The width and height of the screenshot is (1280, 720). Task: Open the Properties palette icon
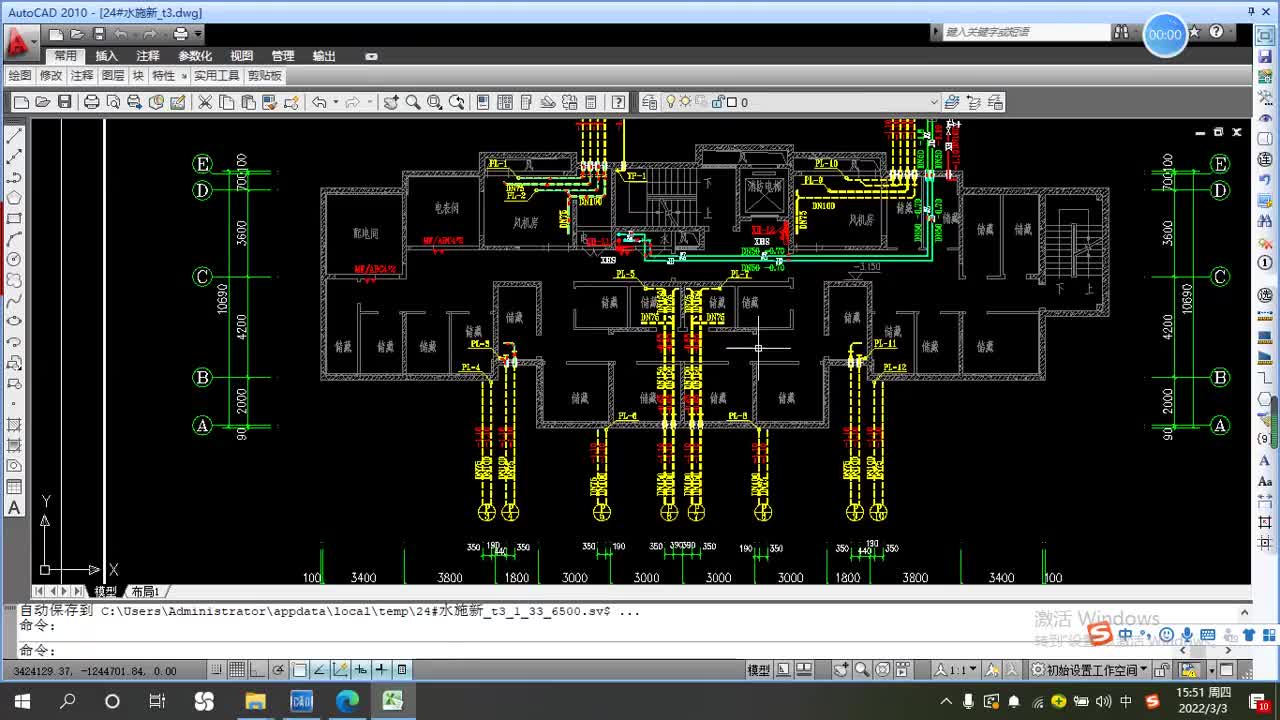[483, 102]
